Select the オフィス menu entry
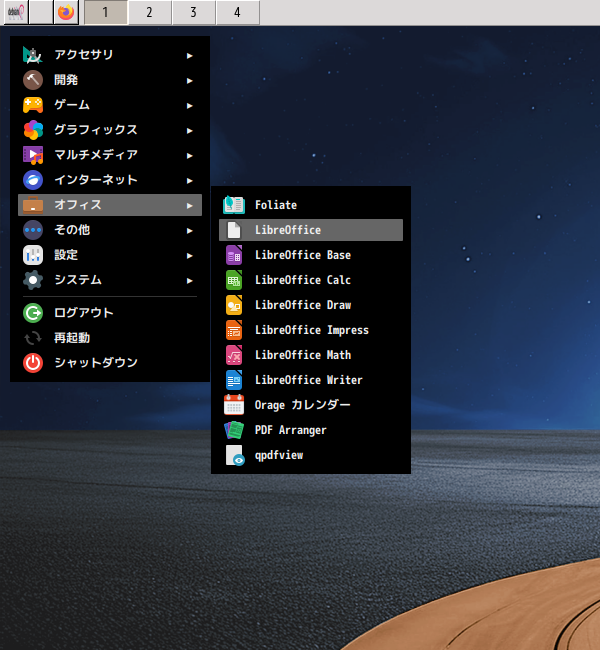Screen dimensions: 600x650 tap(110, 205)
